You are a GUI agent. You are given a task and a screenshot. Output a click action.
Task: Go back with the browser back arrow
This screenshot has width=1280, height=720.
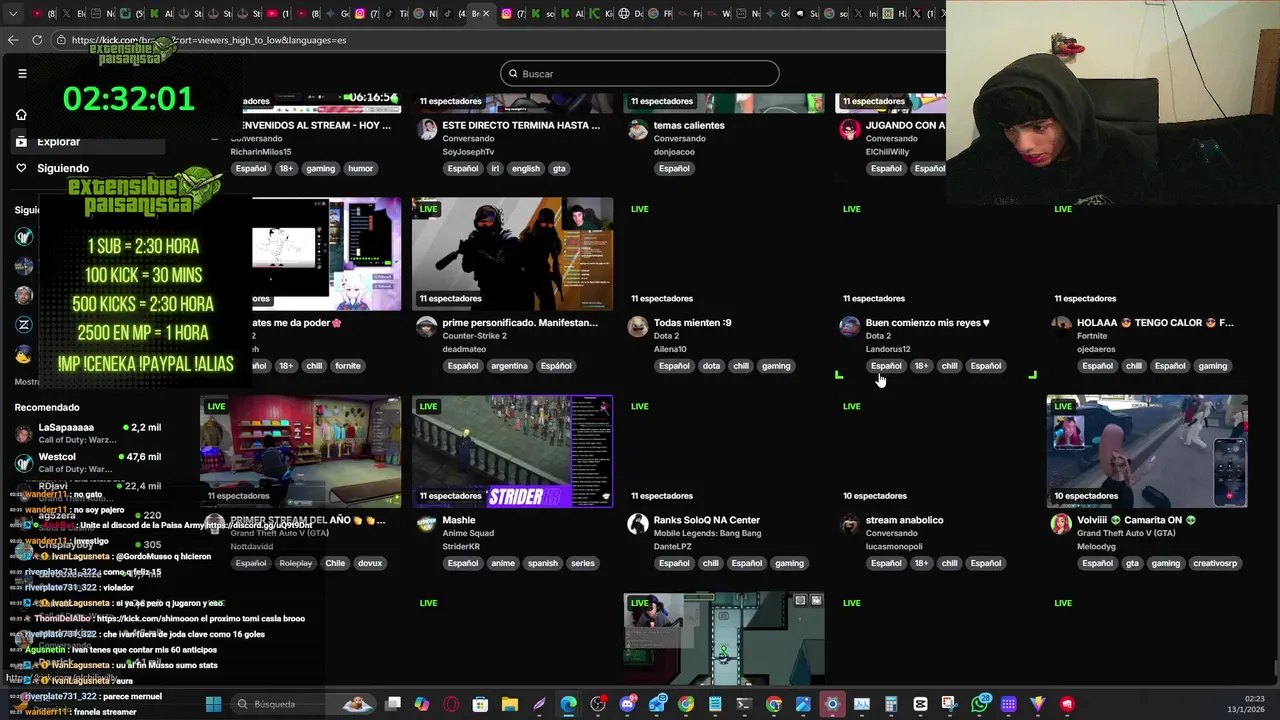(13, 40)
